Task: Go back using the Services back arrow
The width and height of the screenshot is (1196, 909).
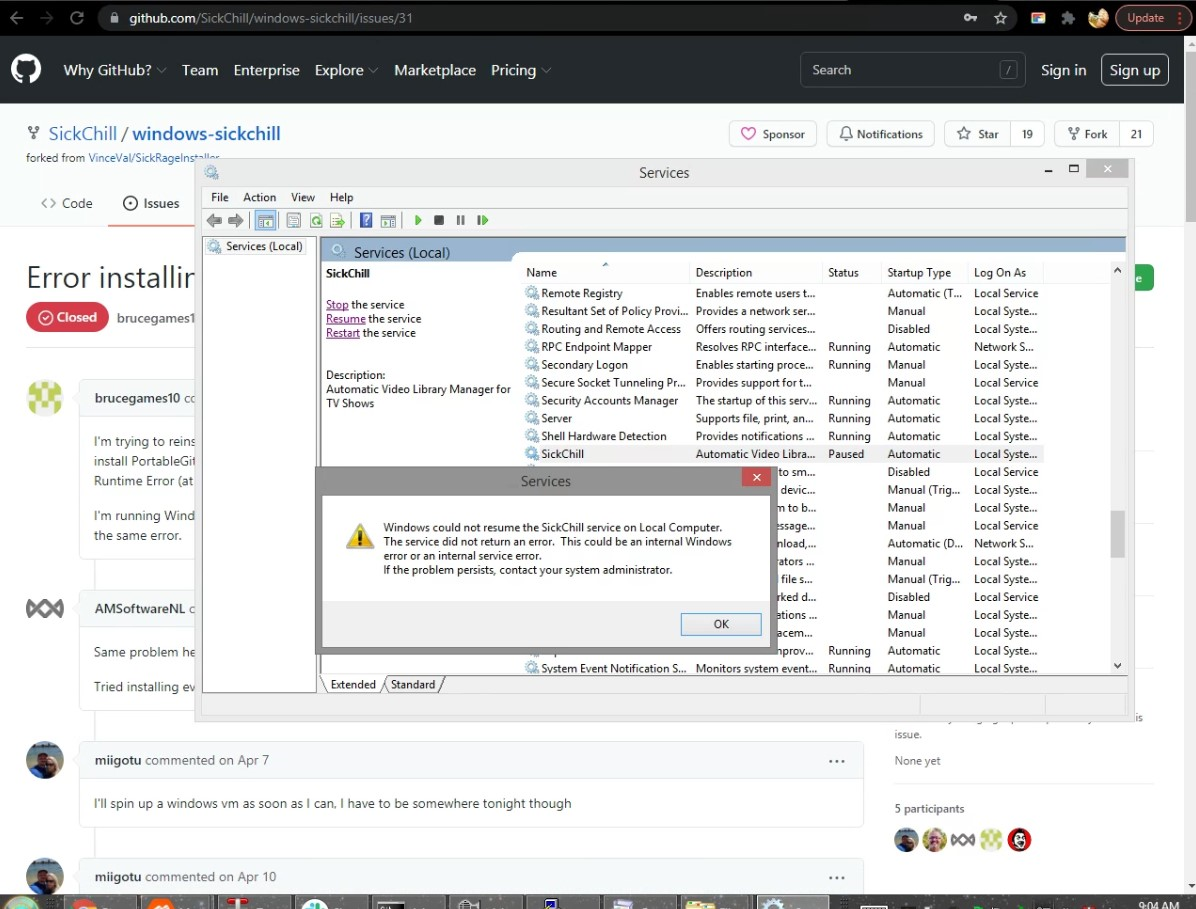Action: (x=214, y=220)
